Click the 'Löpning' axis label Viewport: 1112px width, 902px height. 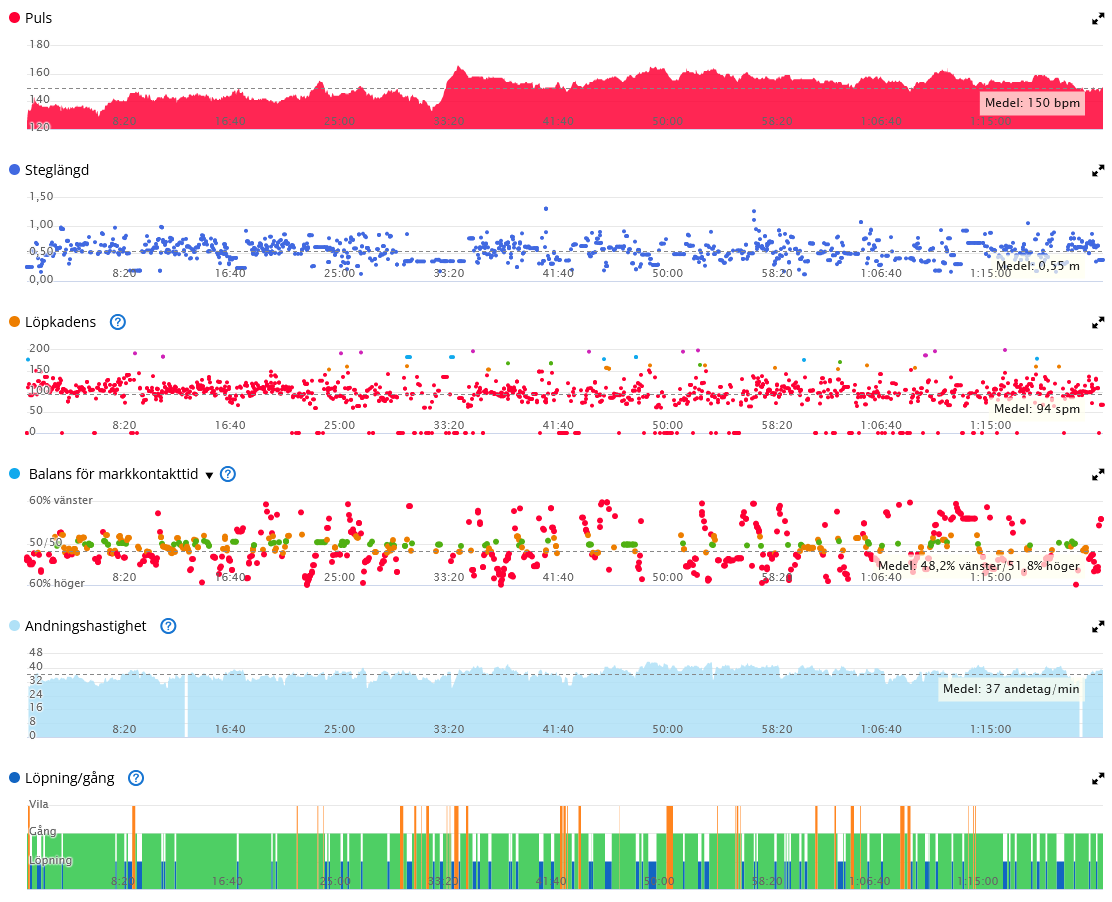pyautogui.click(x=50, y=860)
